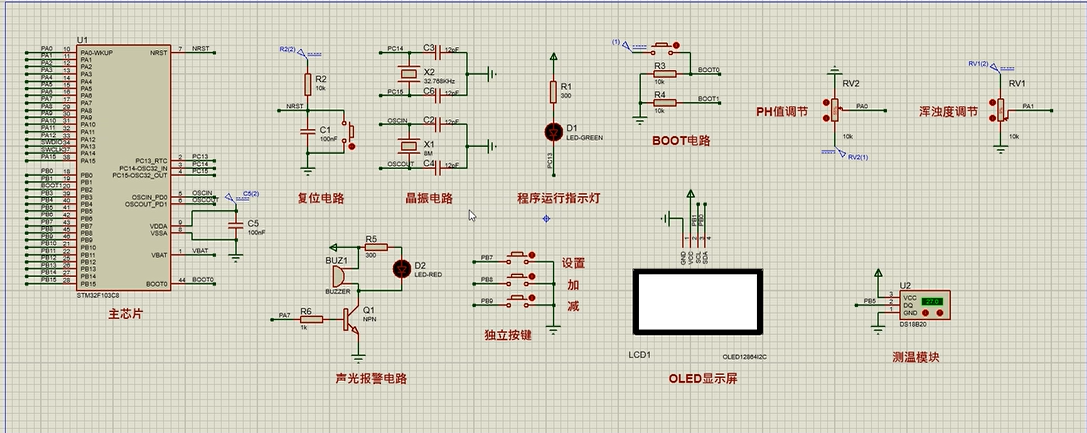Select the LCD1 OLED display screen
The height and width of the screenshot is (433, 1087).
(697, 301)
